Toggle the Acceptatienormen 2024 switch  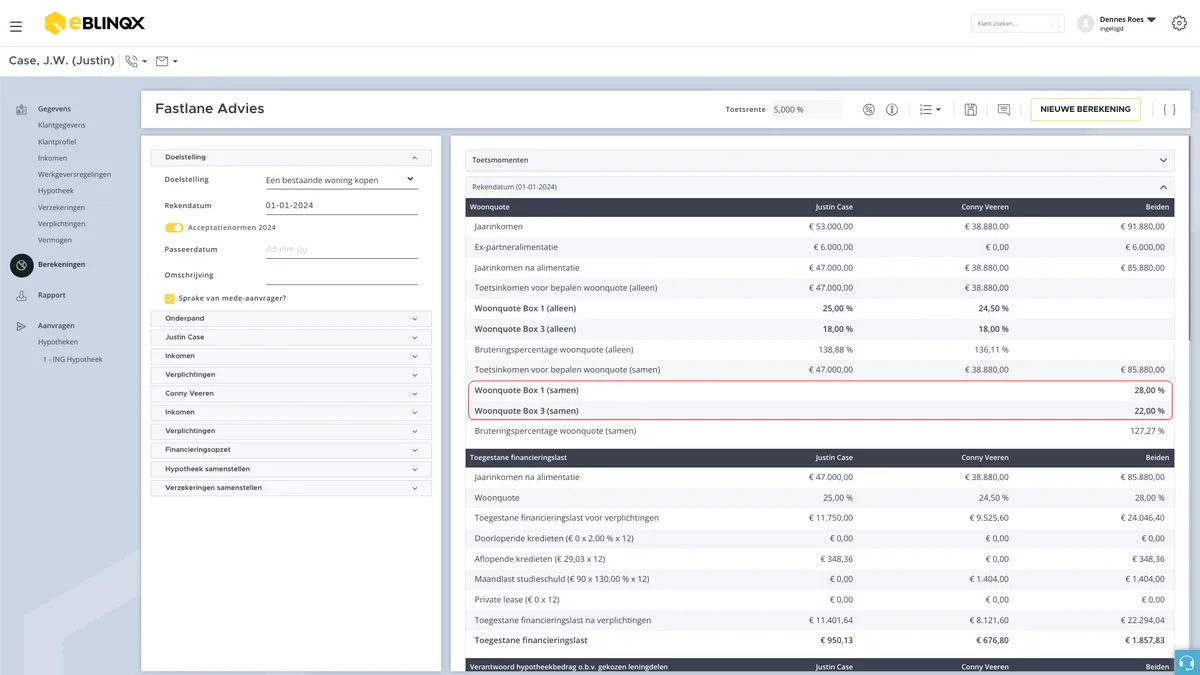point(174,228)
